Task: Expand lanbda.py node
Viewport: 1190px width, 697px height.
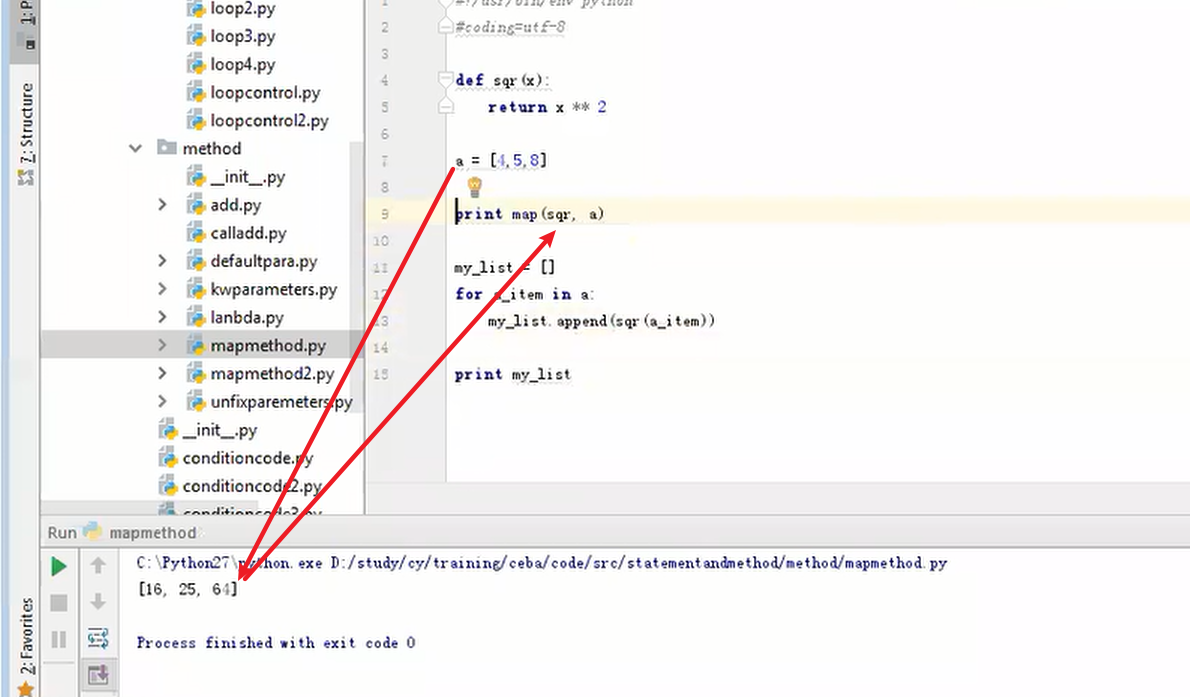Action: (162, 317)
